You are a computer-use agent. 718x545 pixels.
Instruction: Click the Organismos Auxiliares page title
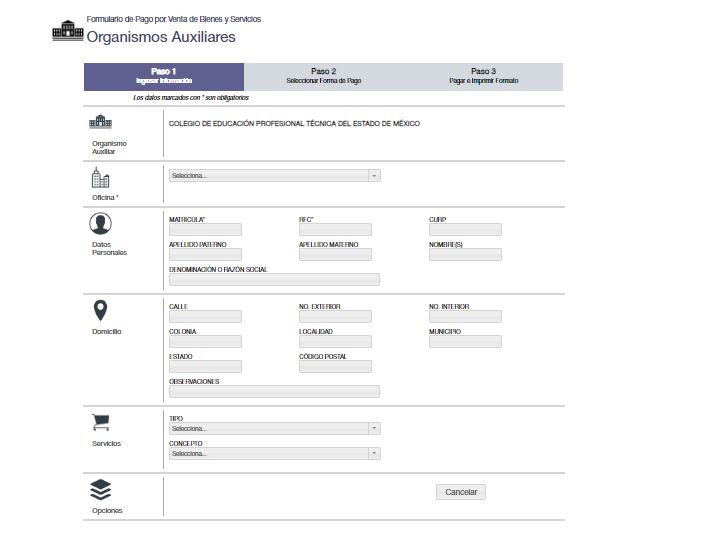coord(161,37)
